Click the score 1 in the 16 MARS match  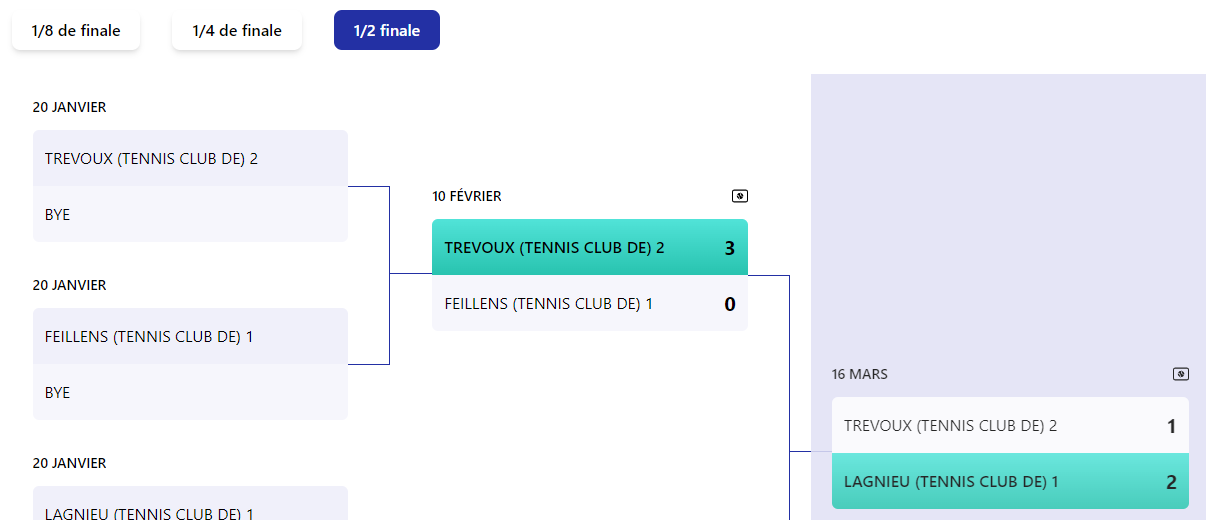[x=1171, y=426]
